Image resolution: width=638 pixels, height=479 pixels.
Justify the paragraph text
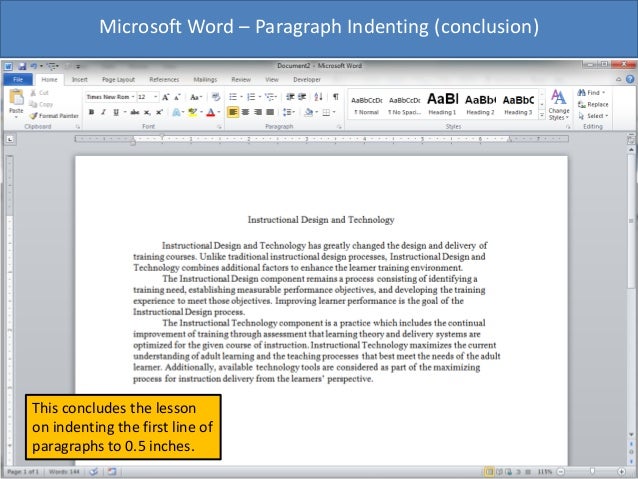click(x=270, y=112)
